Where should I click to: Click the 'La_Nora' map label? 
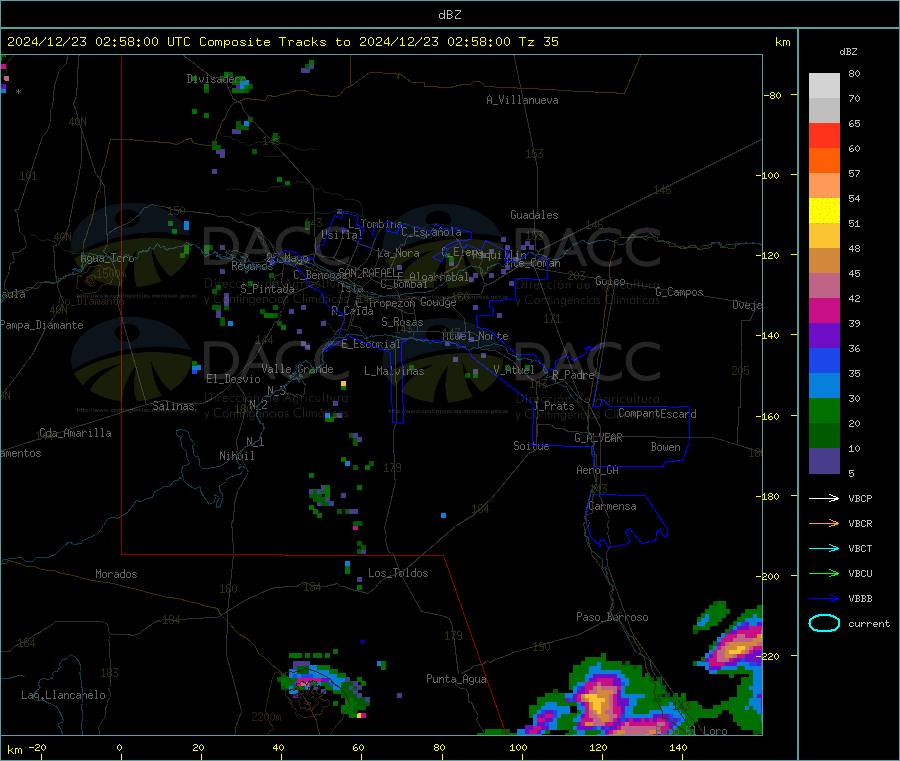coord(398,253)
